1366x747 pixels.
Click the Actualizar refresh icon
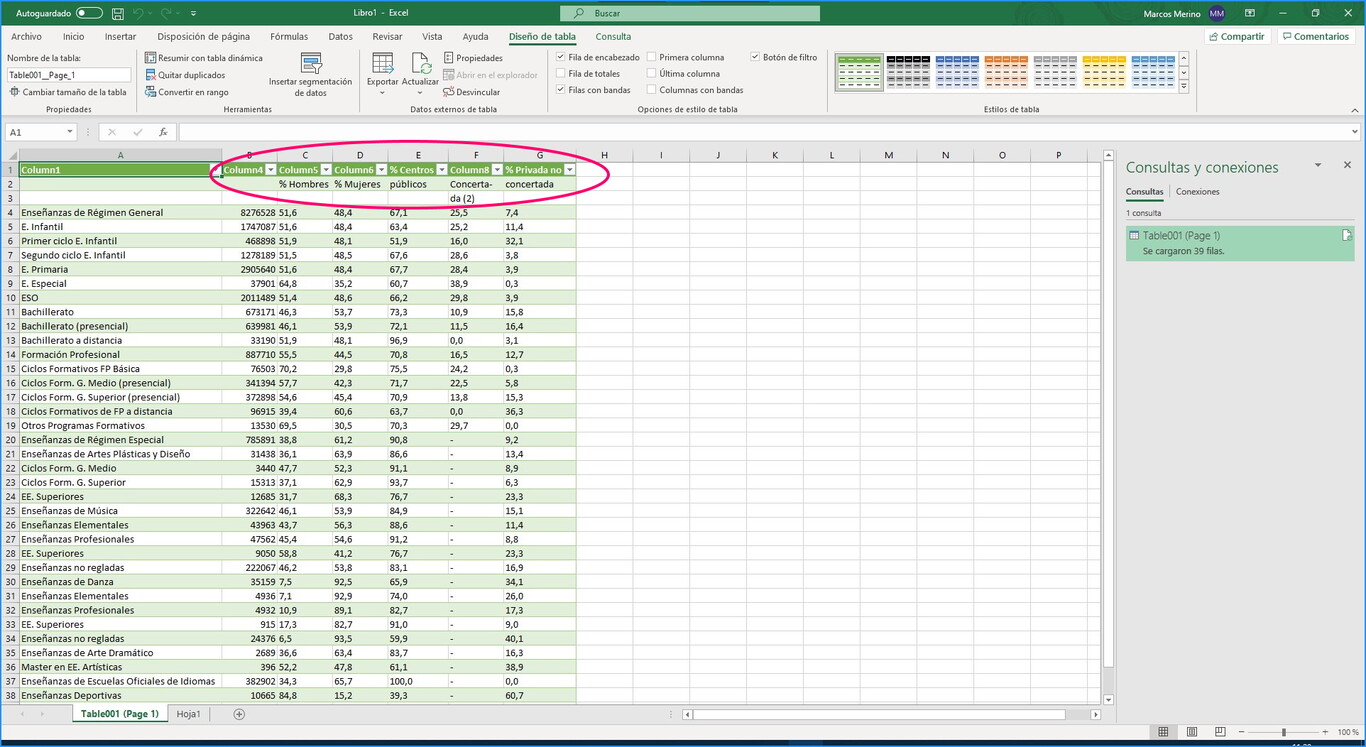(x=421, y=64)
